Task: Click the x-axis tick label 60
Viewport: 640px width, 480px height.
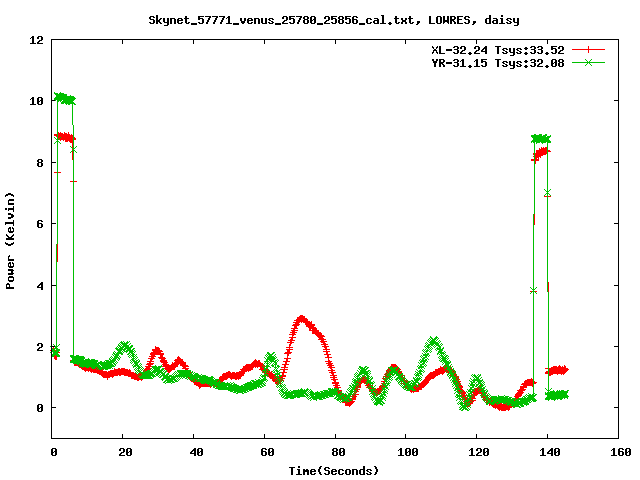Action: (267, 452)
